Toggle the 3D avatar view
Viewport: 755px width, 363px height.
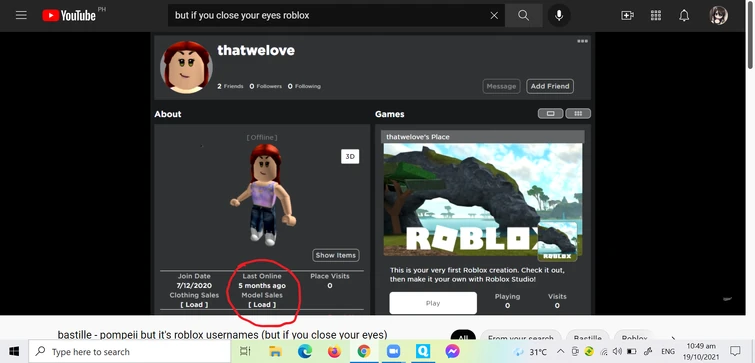350,156
